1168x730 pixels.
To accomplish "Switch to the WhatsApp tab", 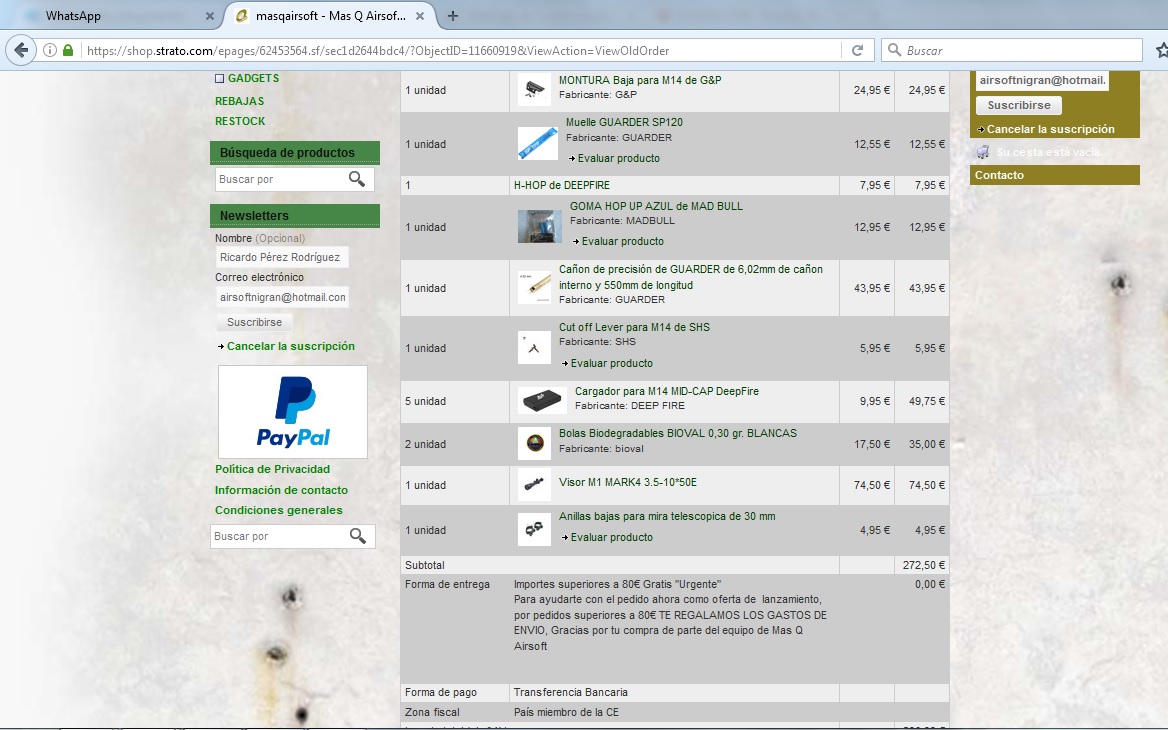I will [x=110, y=16].
